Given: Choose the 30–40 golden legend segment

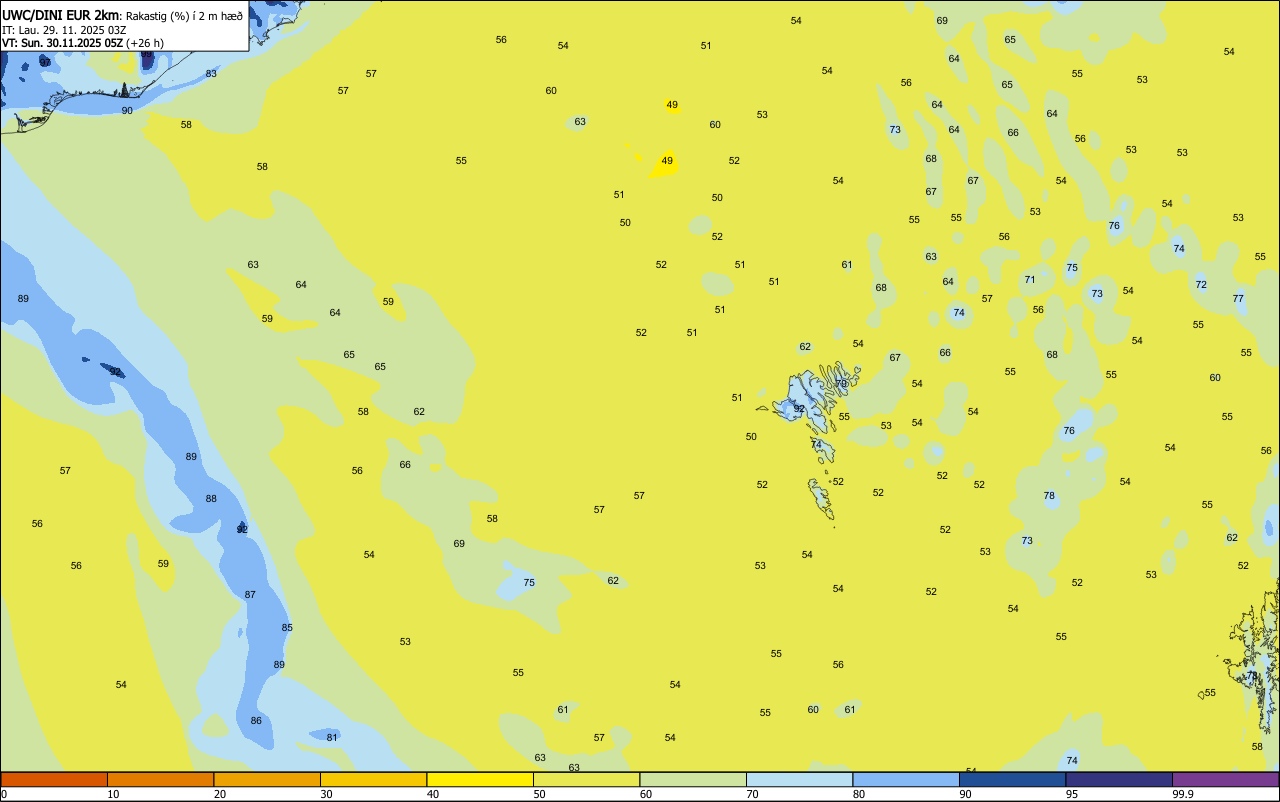Looking at the screenshot, I should 373,779.
